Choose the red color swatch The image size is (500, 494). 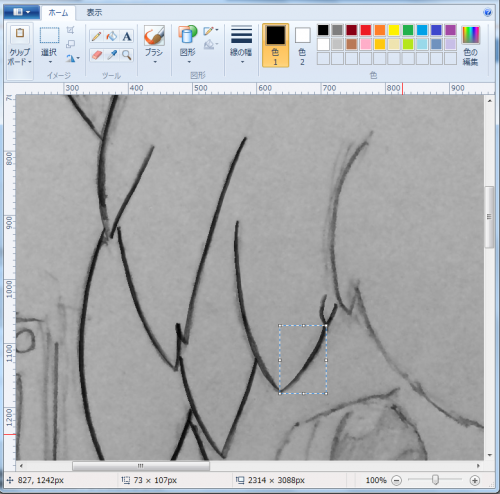coord(366,30)
